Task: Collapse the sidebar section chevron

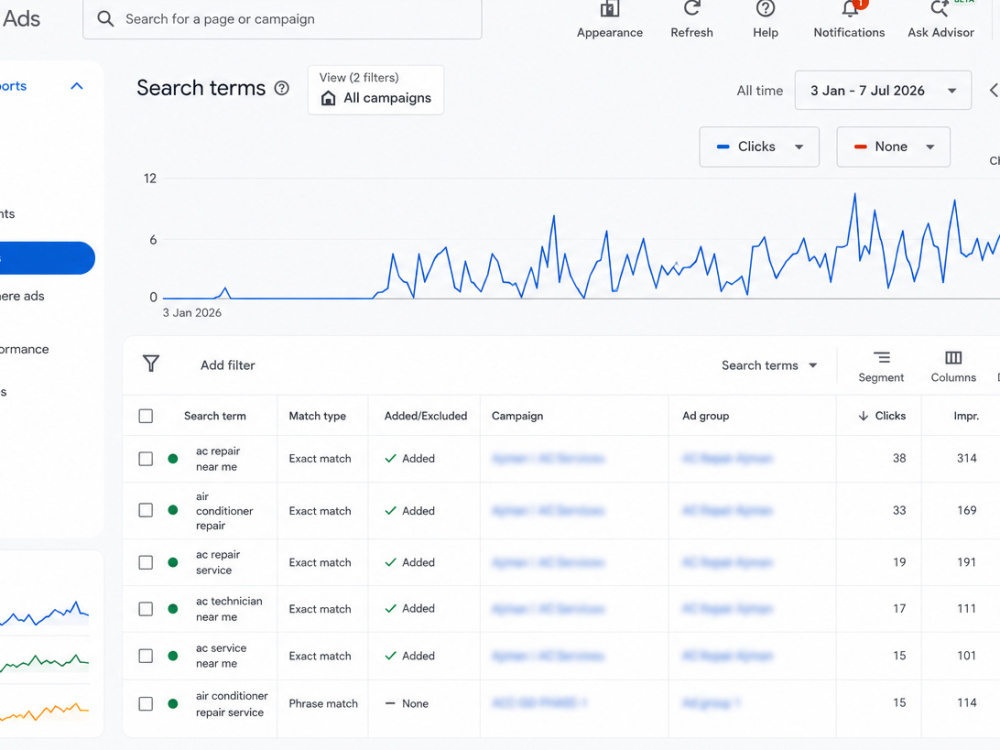Action: (x=77, y=86)
